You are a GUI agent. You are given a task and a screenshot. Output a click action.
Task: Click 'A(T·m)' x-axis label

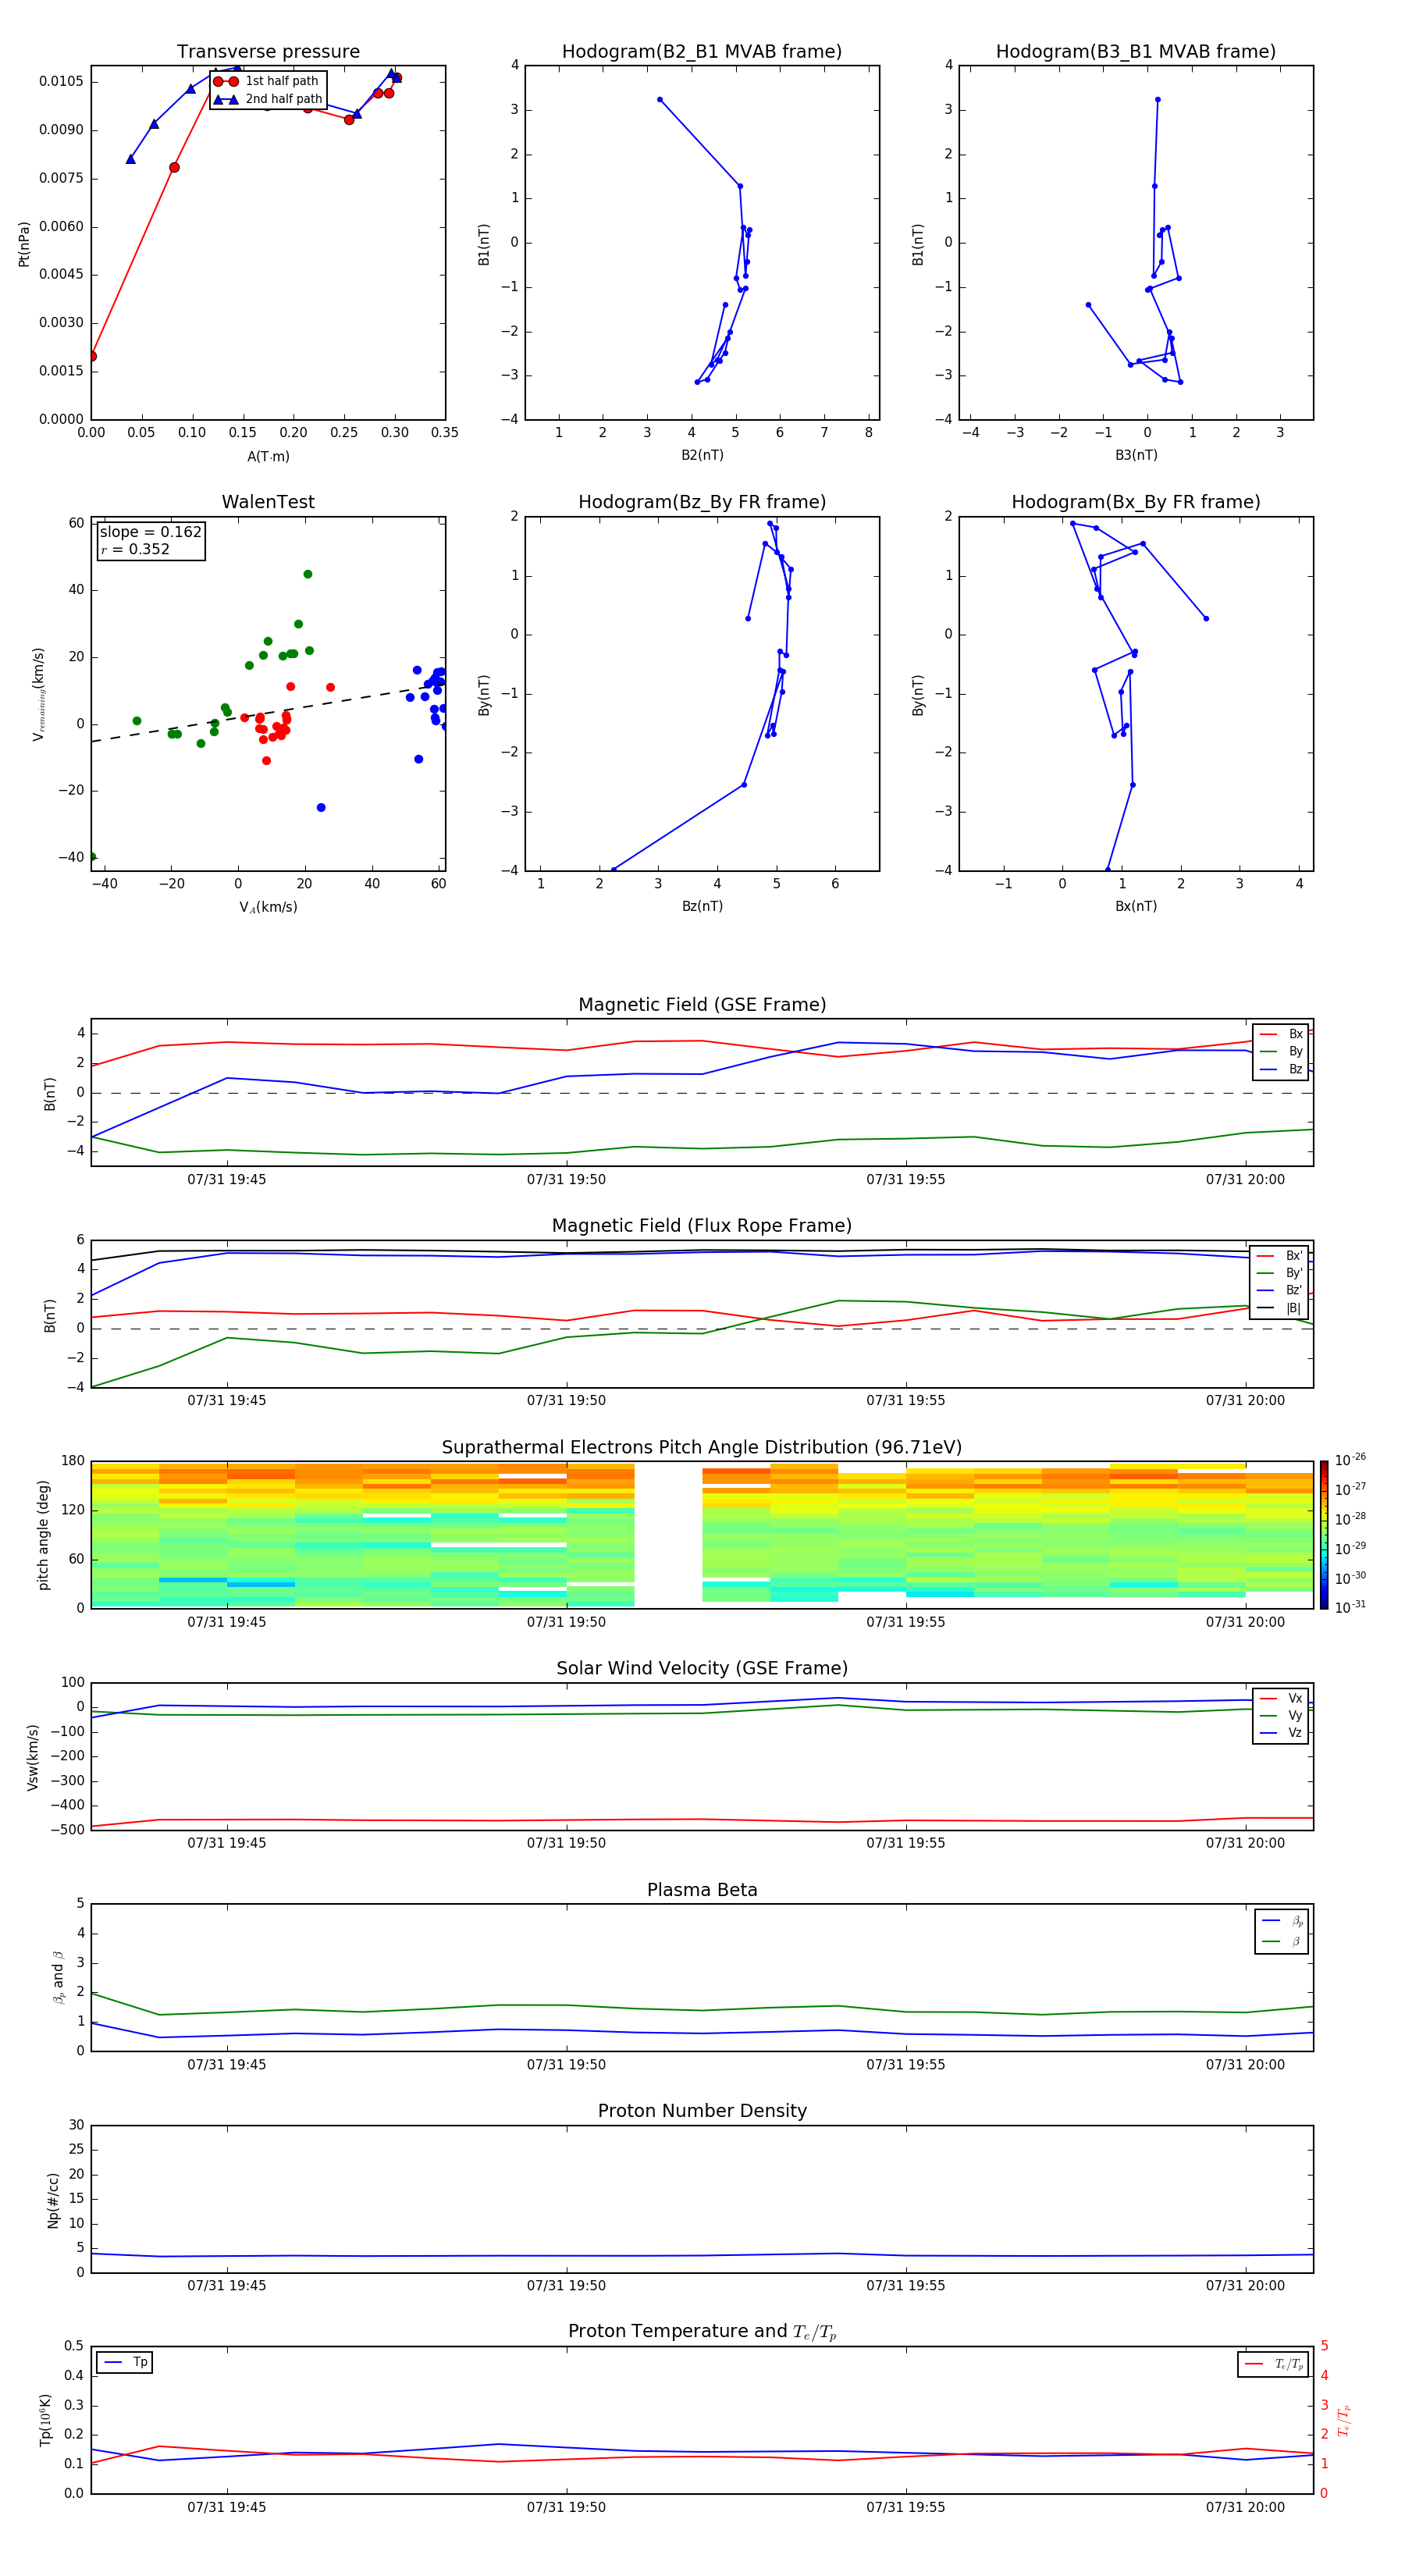click(268, 457)
